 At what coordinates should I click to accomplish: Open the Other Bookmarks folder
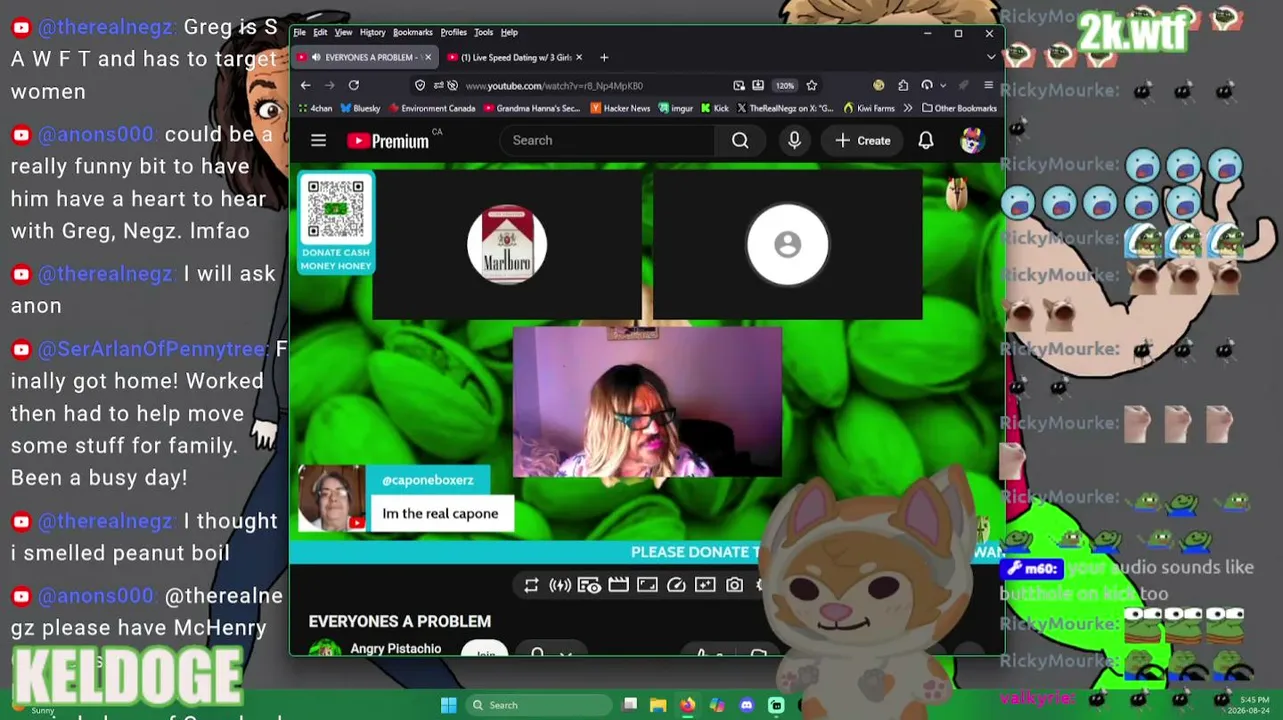(x=959, y=108)
